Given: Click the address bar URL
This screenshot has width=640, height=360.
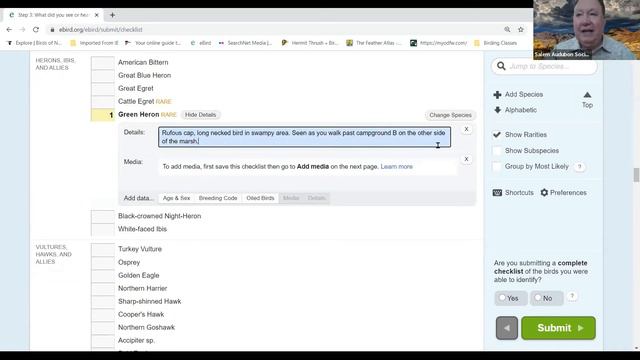Looking at the screenshot, I should coord(100,30).
